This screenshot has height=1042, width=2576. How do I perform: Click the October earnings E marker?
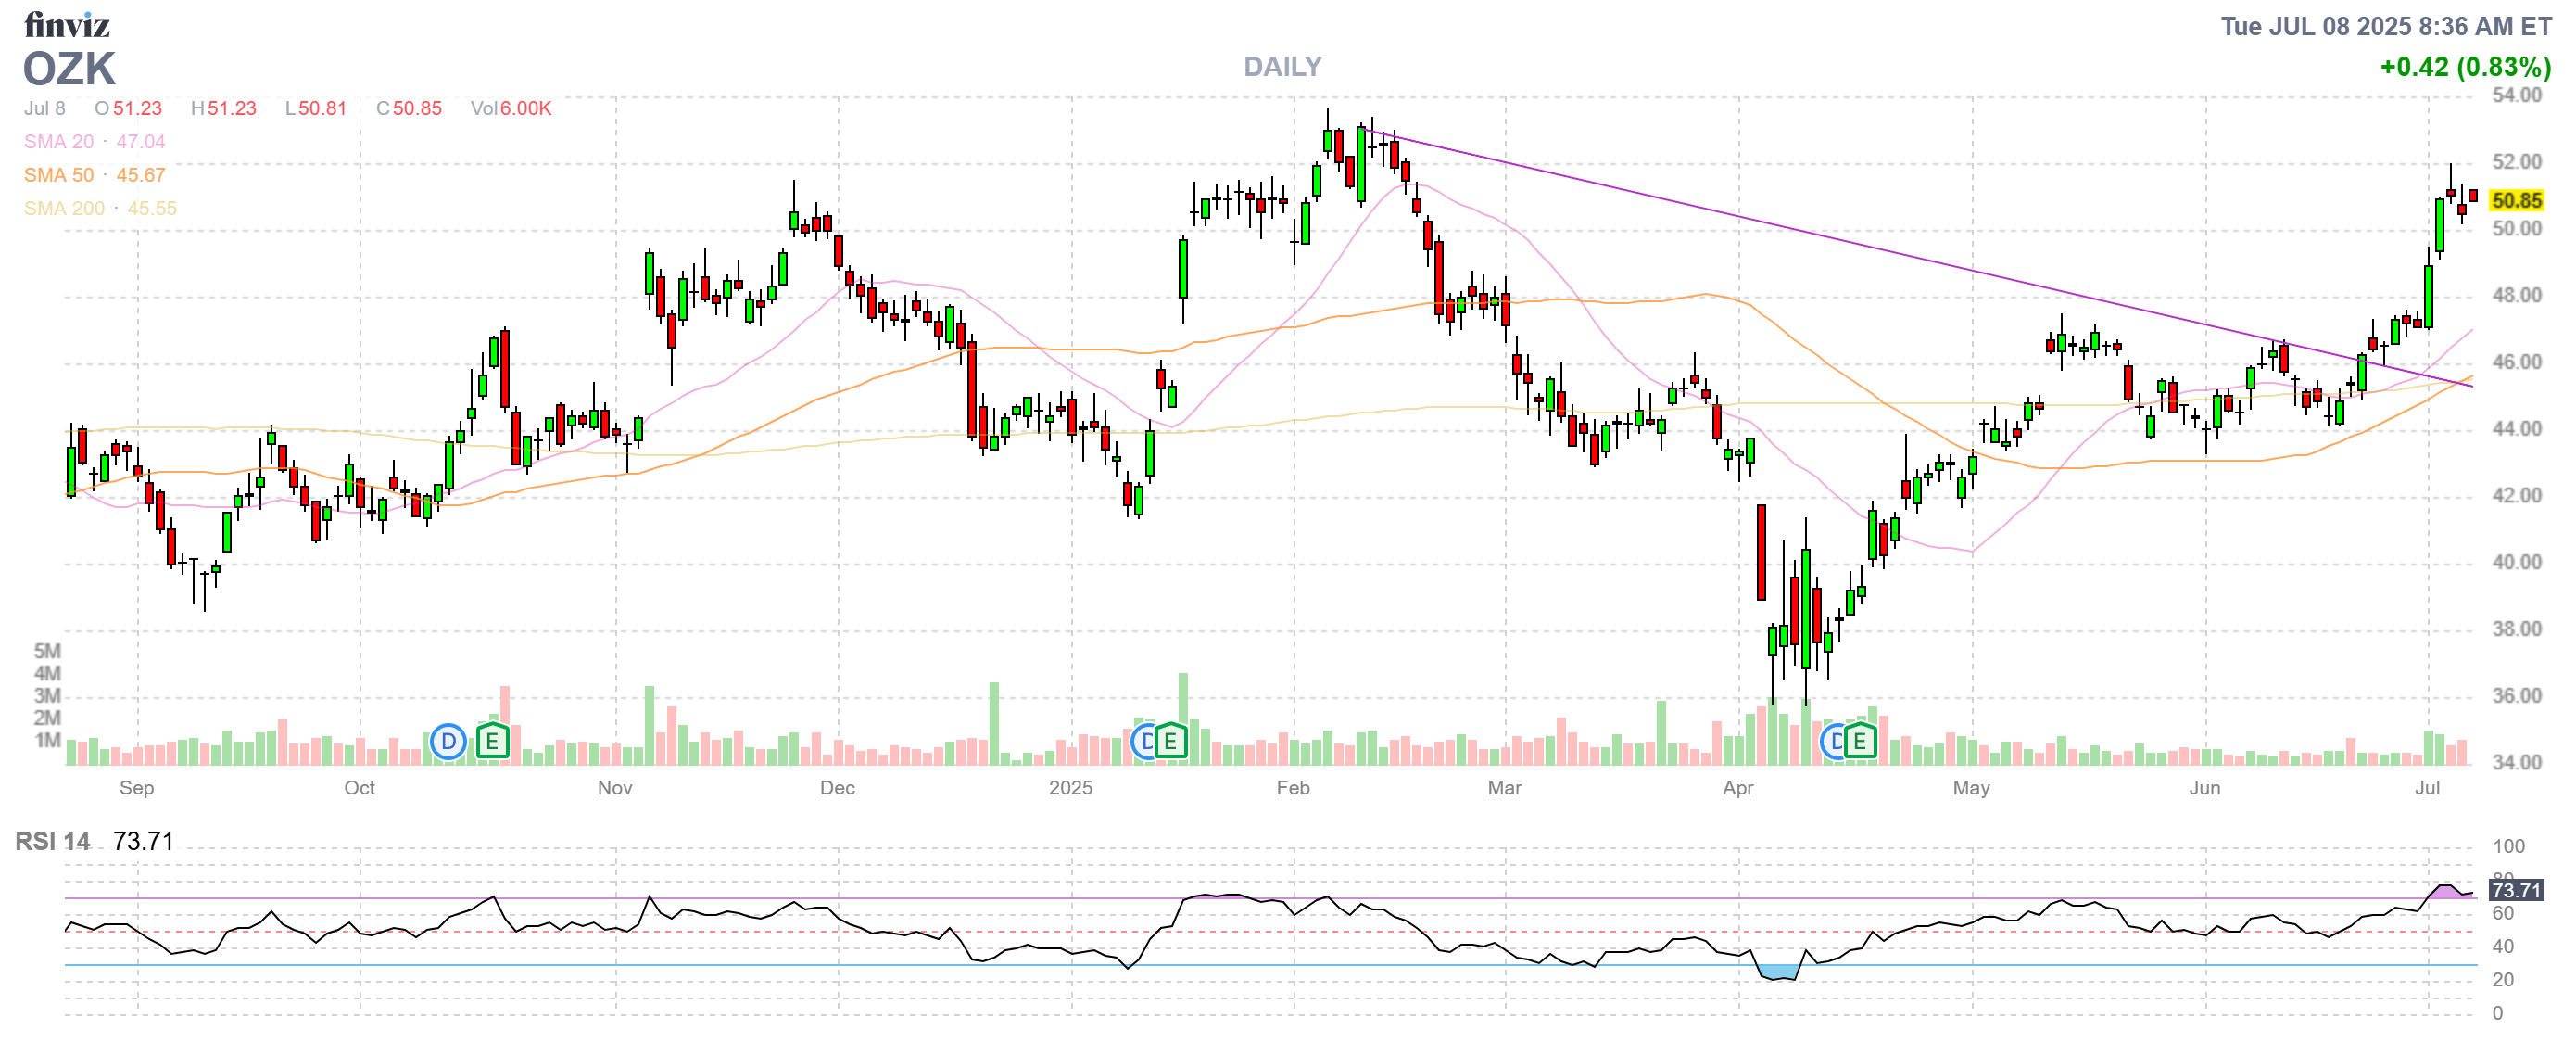(492, 742)
